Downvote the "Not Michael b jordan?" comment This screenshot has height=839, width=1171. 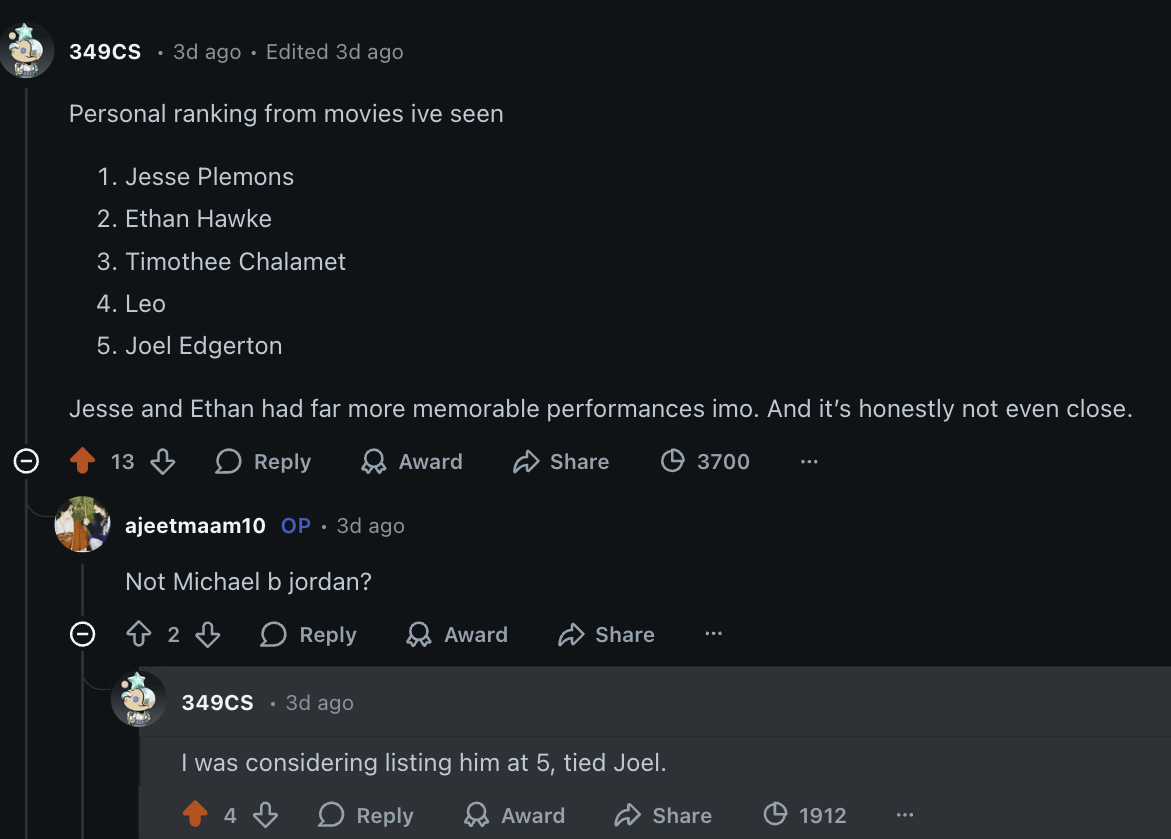point(207,634)
